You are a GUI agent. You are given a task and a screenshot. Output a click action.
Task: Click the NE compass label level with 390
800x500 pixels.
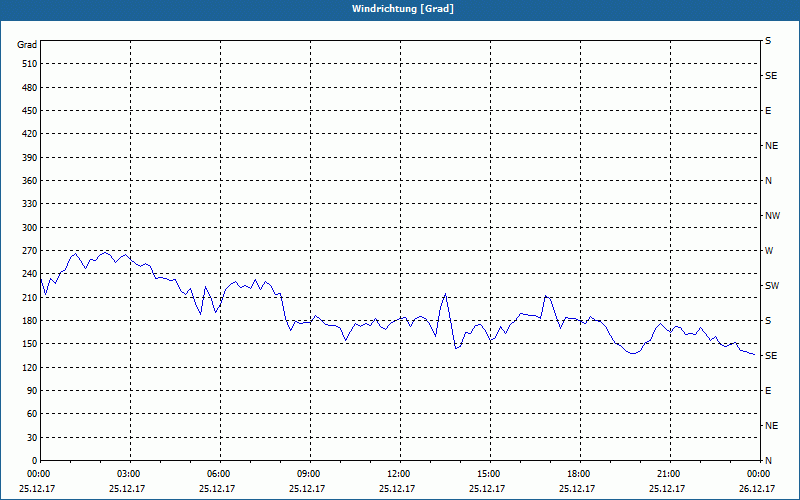pos(771,146)
